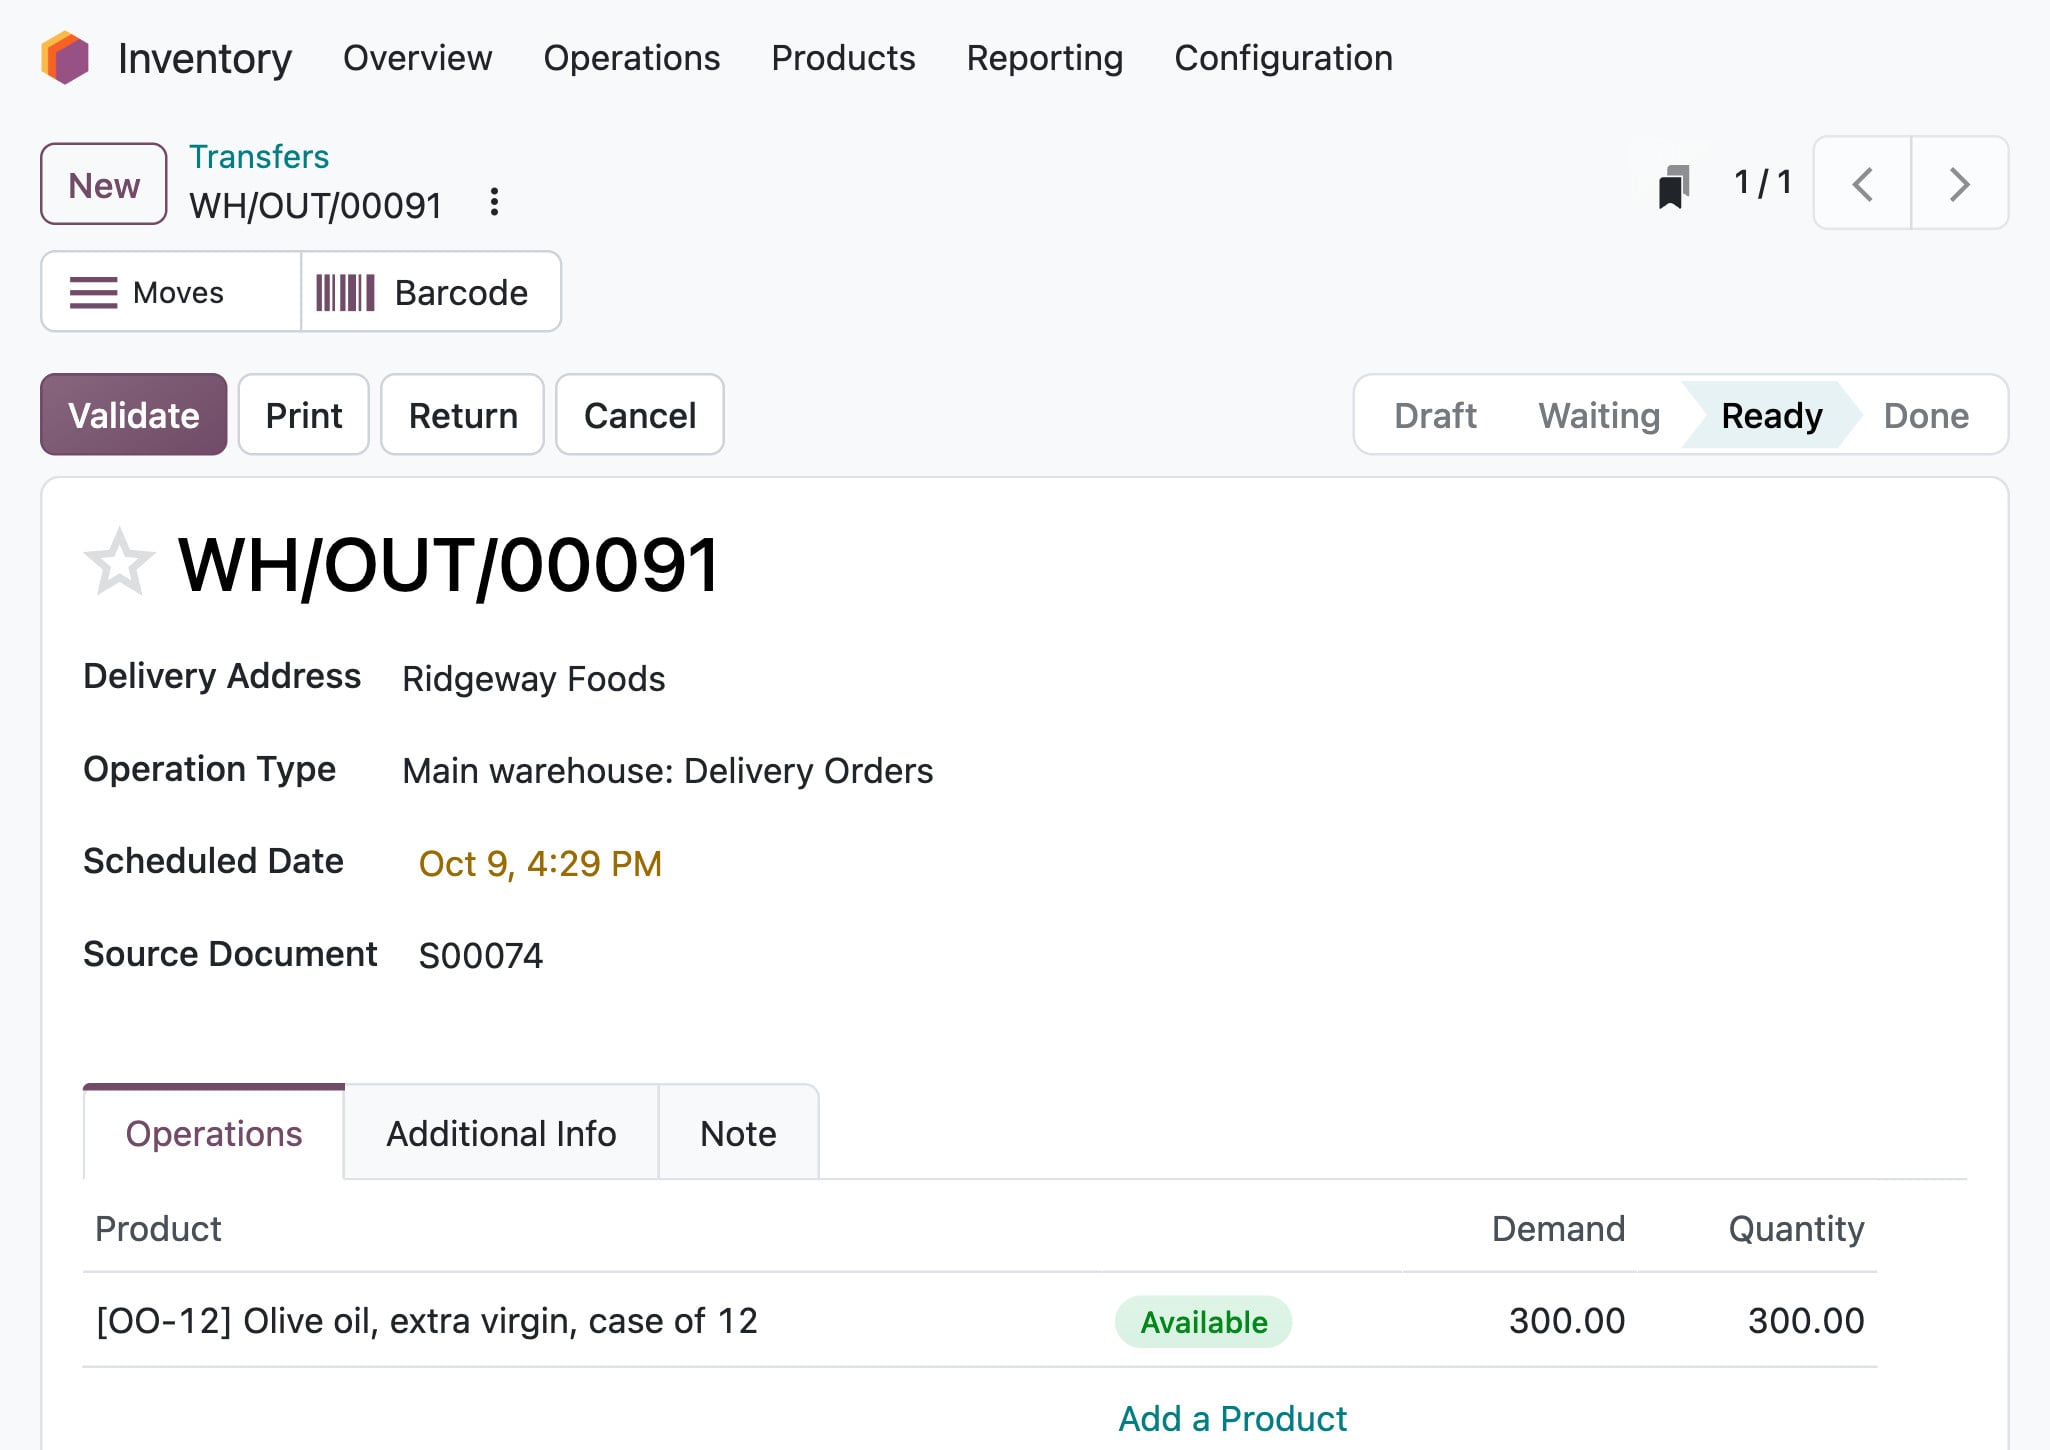Go to previous record with left chevron

click(1862, 184)
